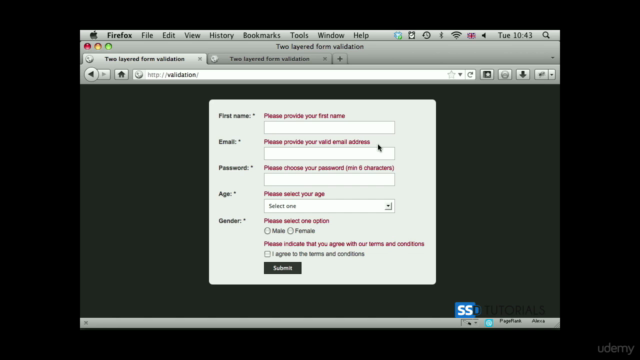The width and height of the screenshot is (640, 360).
Task: Open the History menu
Action: pos(221,36)
